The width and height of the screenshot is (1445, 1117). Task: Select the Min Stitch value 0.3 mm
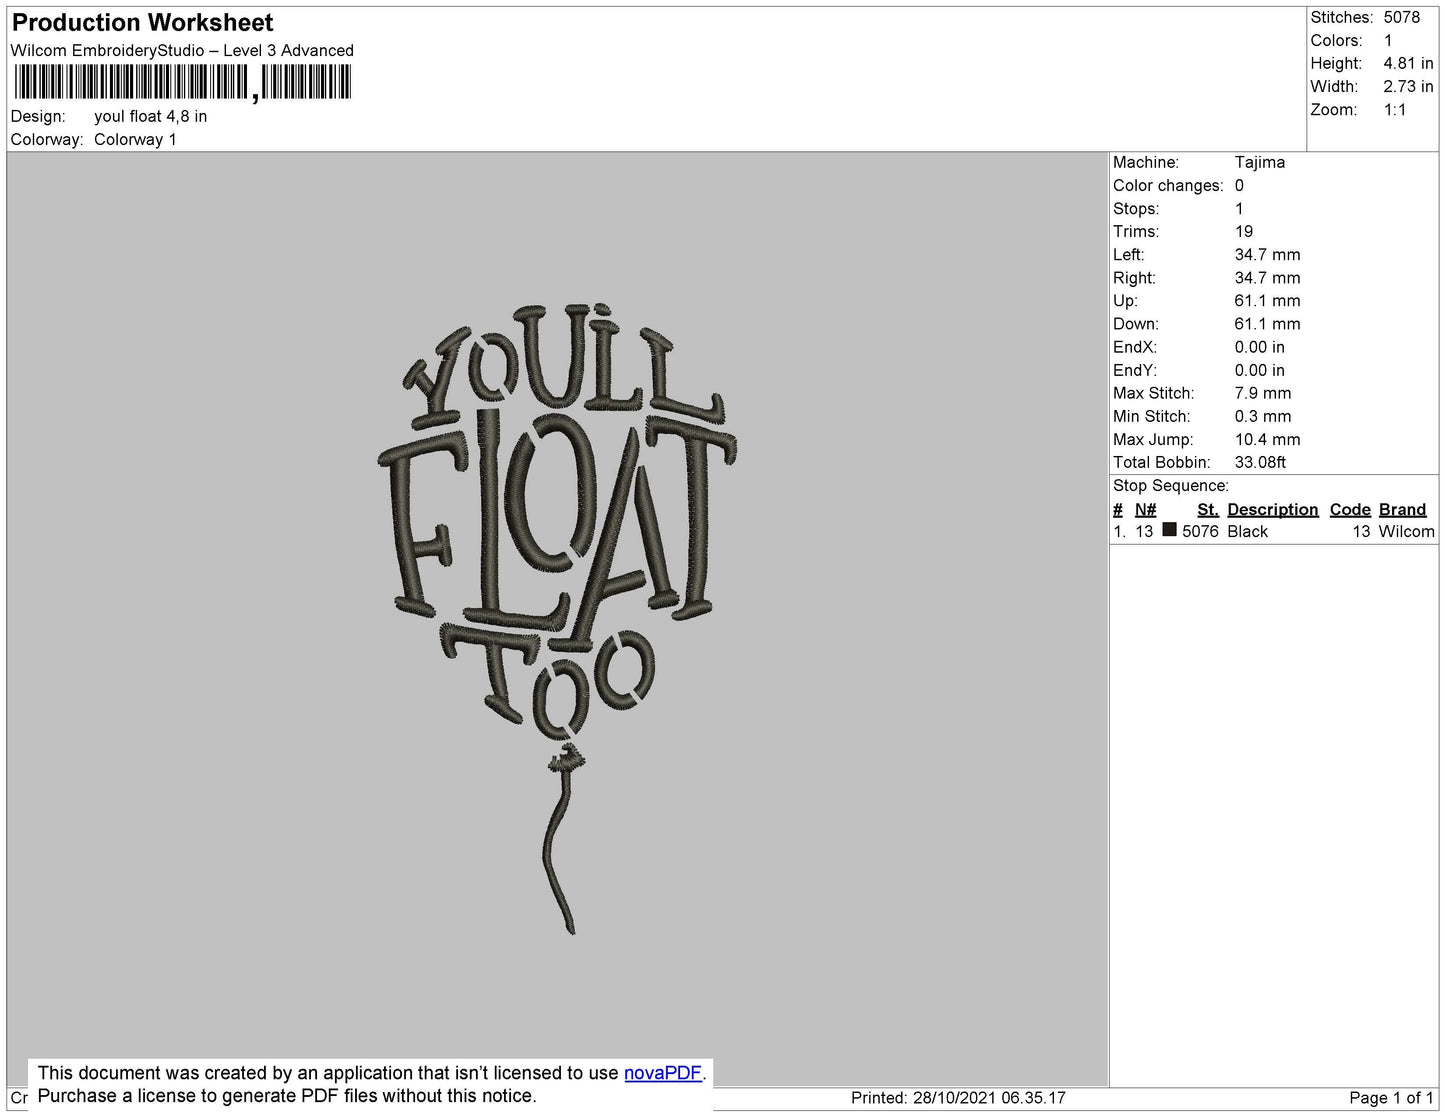[x=1263, y=416]
